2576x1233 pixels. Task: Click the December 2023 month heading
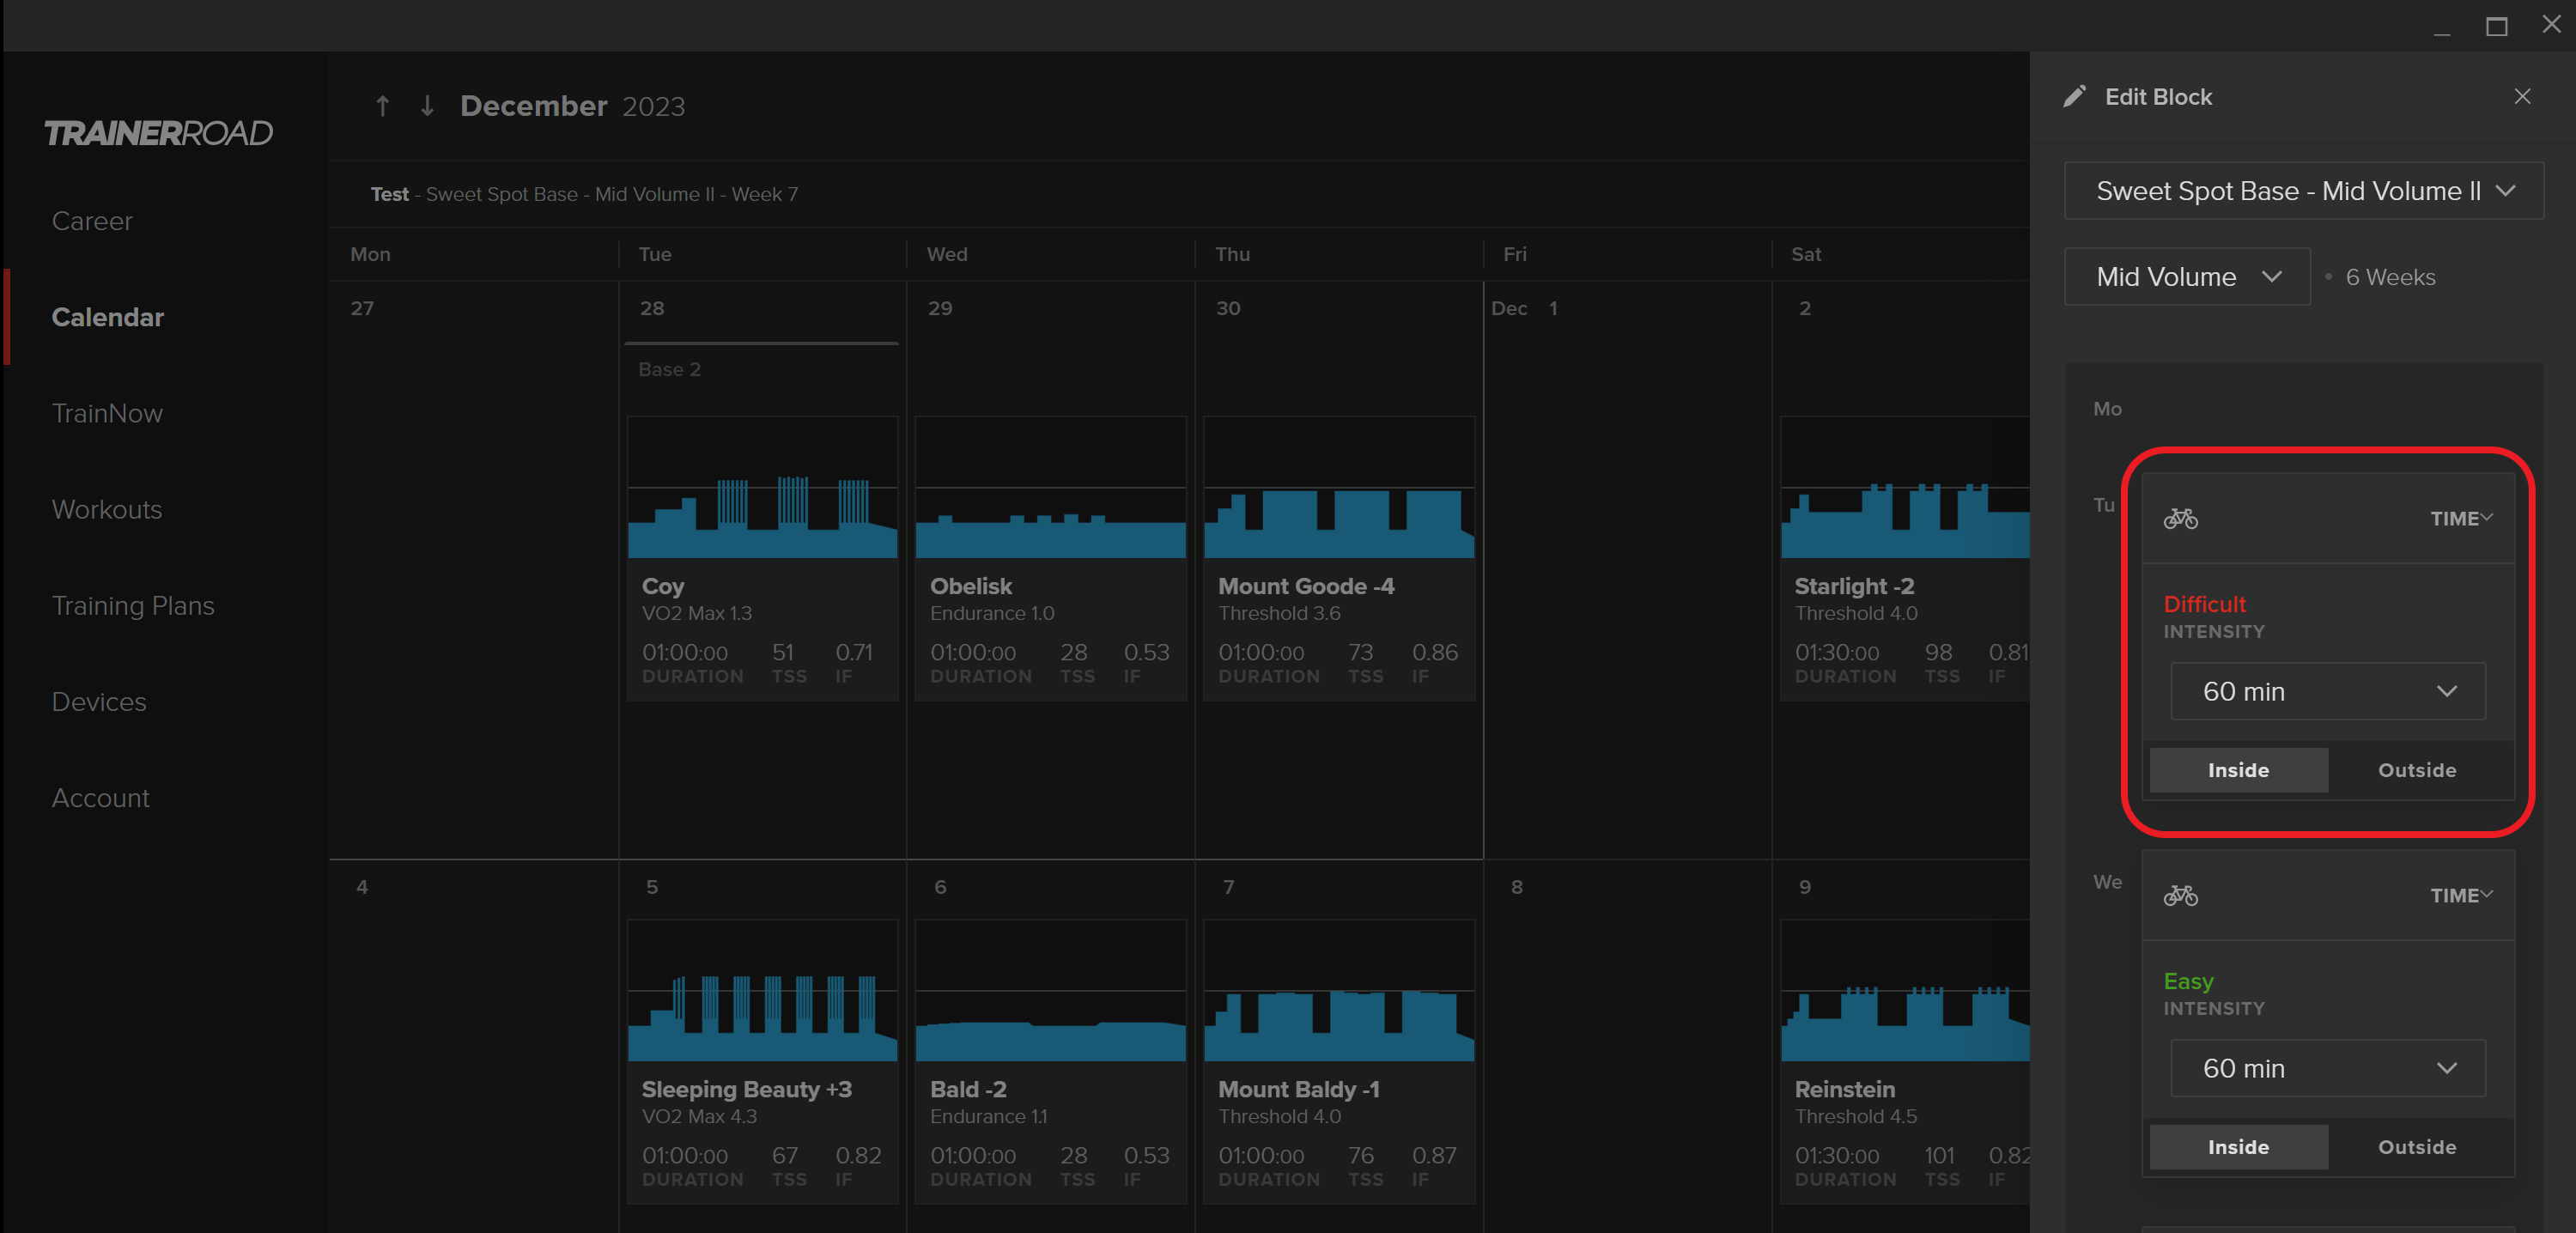click(572, 106)
